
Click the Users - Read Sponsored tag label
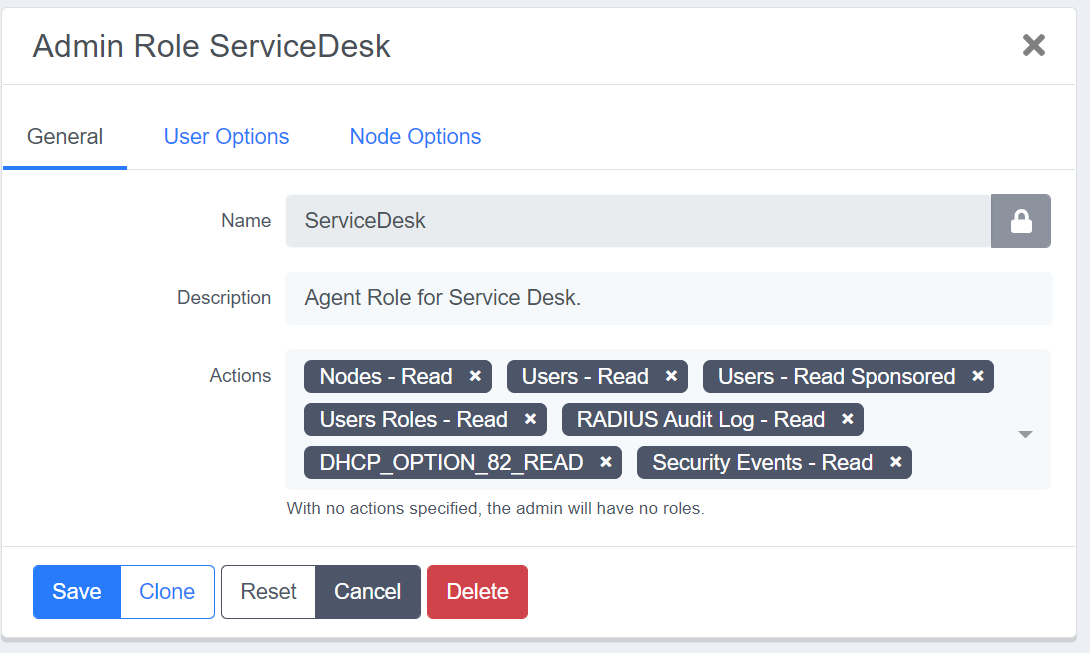pos(836,376)
